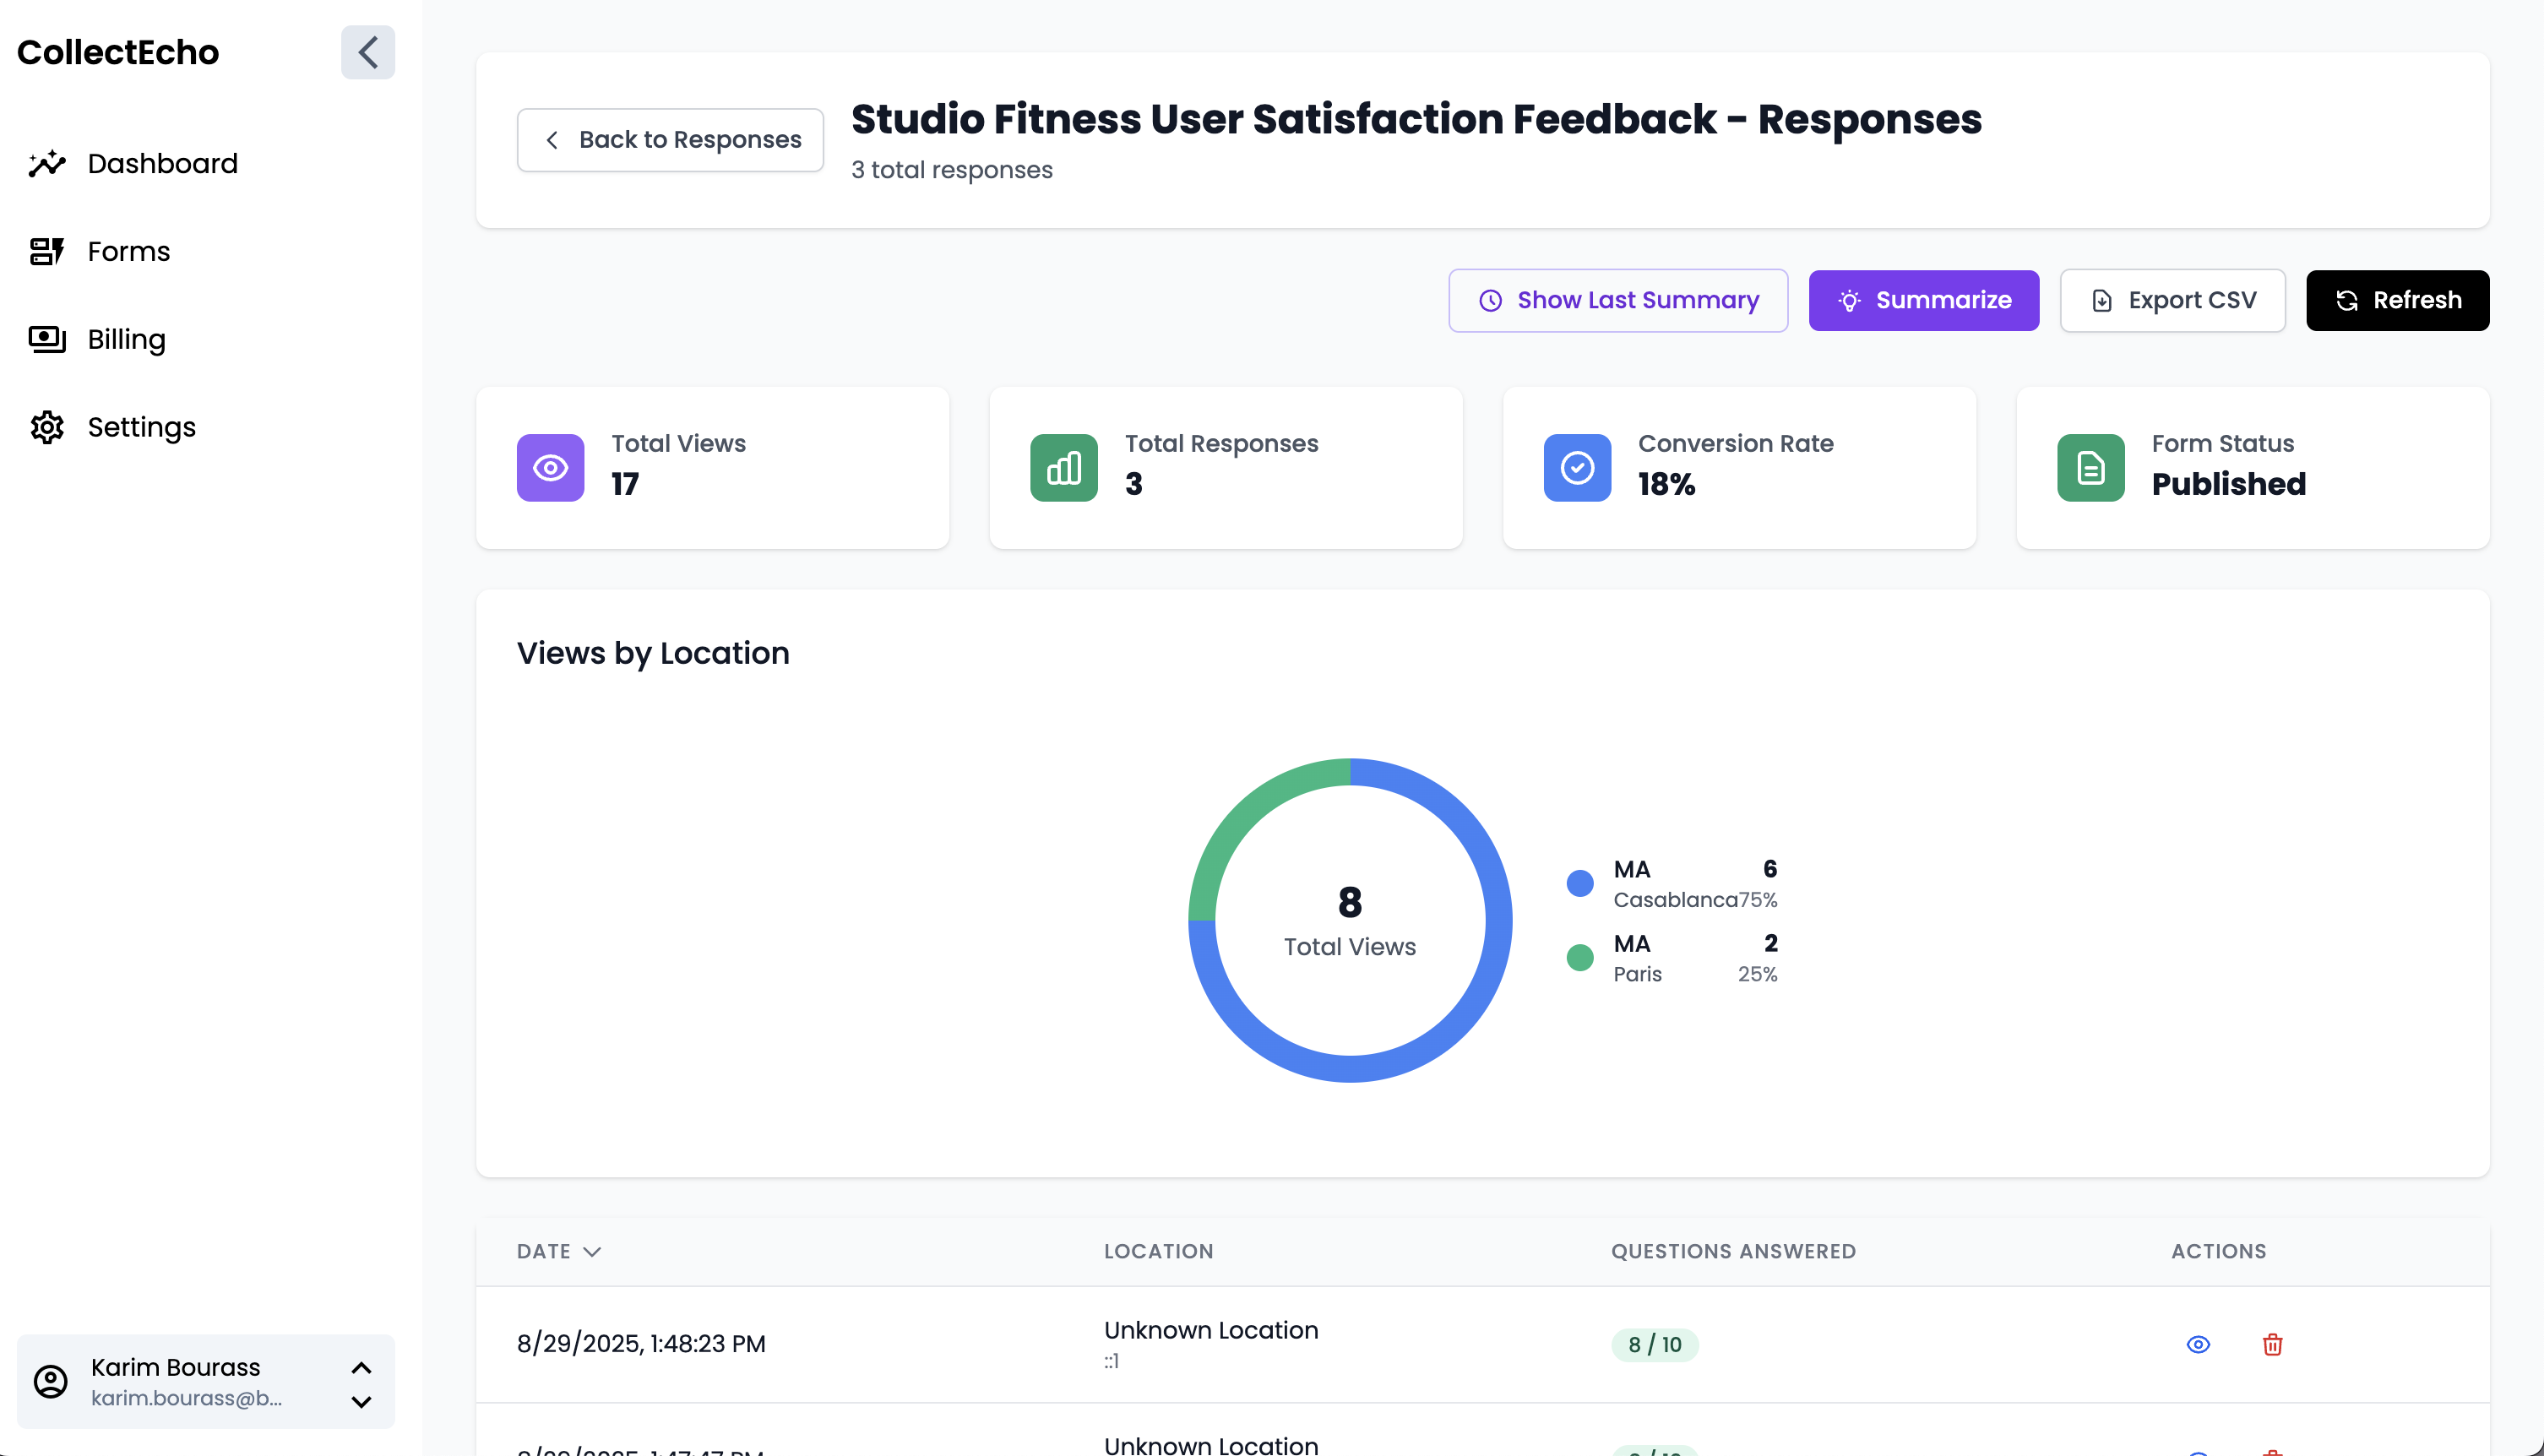Image resolution: width=2544 pixels, height=1456 pixels.
Task: Click the '18%' conversion rate value
Action: point(1666,484)
